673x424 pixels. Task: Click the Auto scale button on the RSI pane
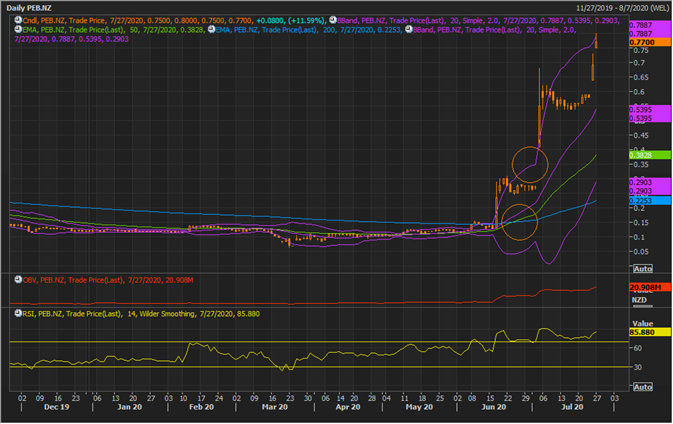(x=643, y=387)
